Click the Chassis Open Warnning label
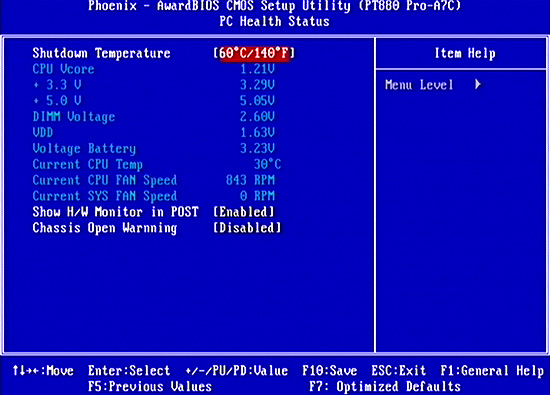 click(105, 228)
